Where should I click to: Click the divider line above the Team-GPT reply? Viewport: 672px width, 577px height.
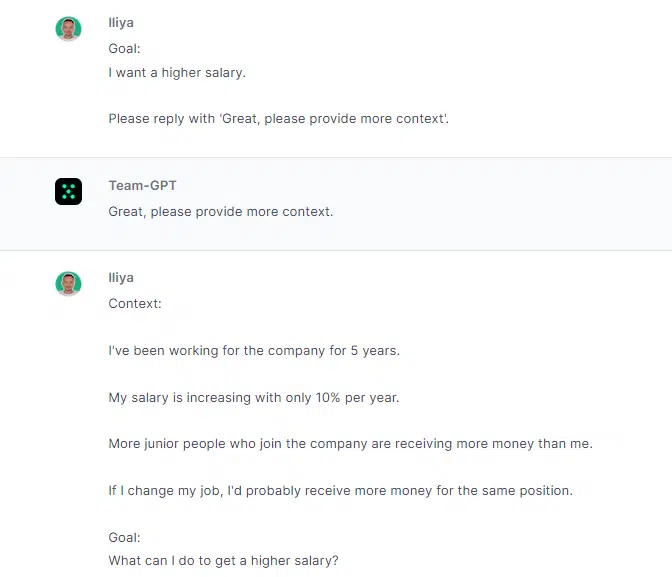pos(336,157)
